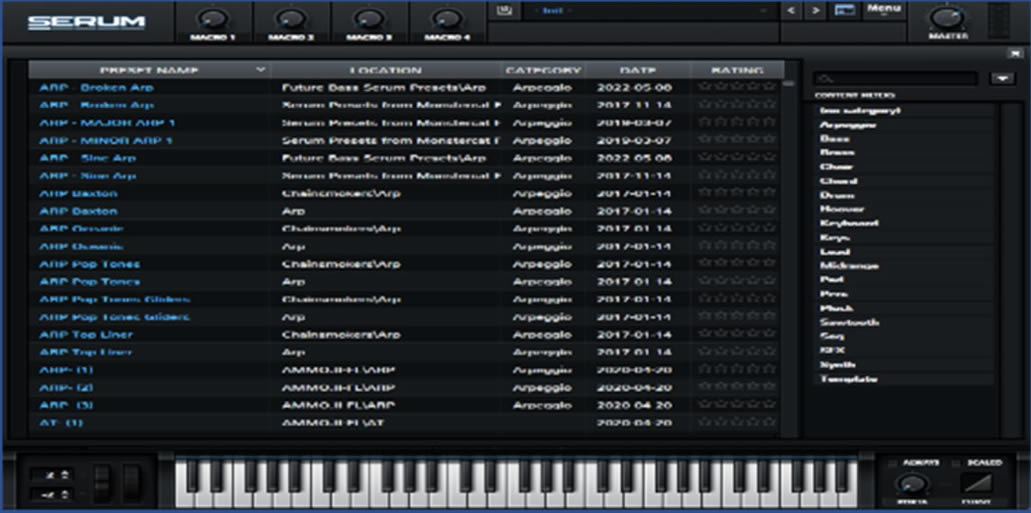Filter presets by Brass category
The width and height of the screenshot is (1031, 513).
coord(903,152)
